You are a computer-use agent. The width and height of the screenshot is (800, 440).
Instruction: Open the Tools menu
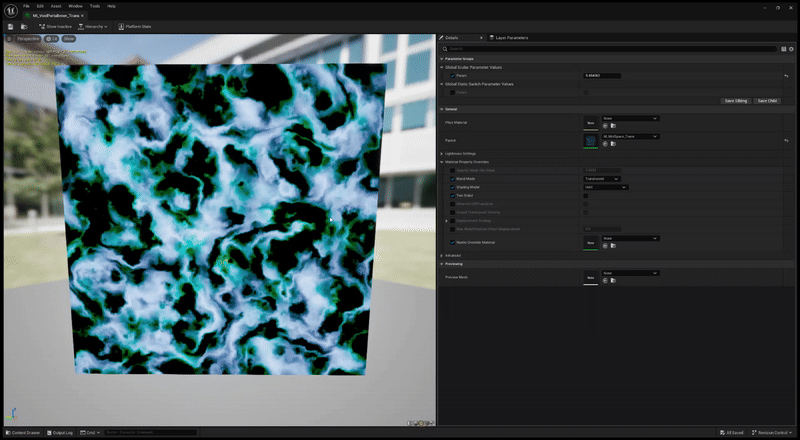pyautogui.click(x=95, y=6)
